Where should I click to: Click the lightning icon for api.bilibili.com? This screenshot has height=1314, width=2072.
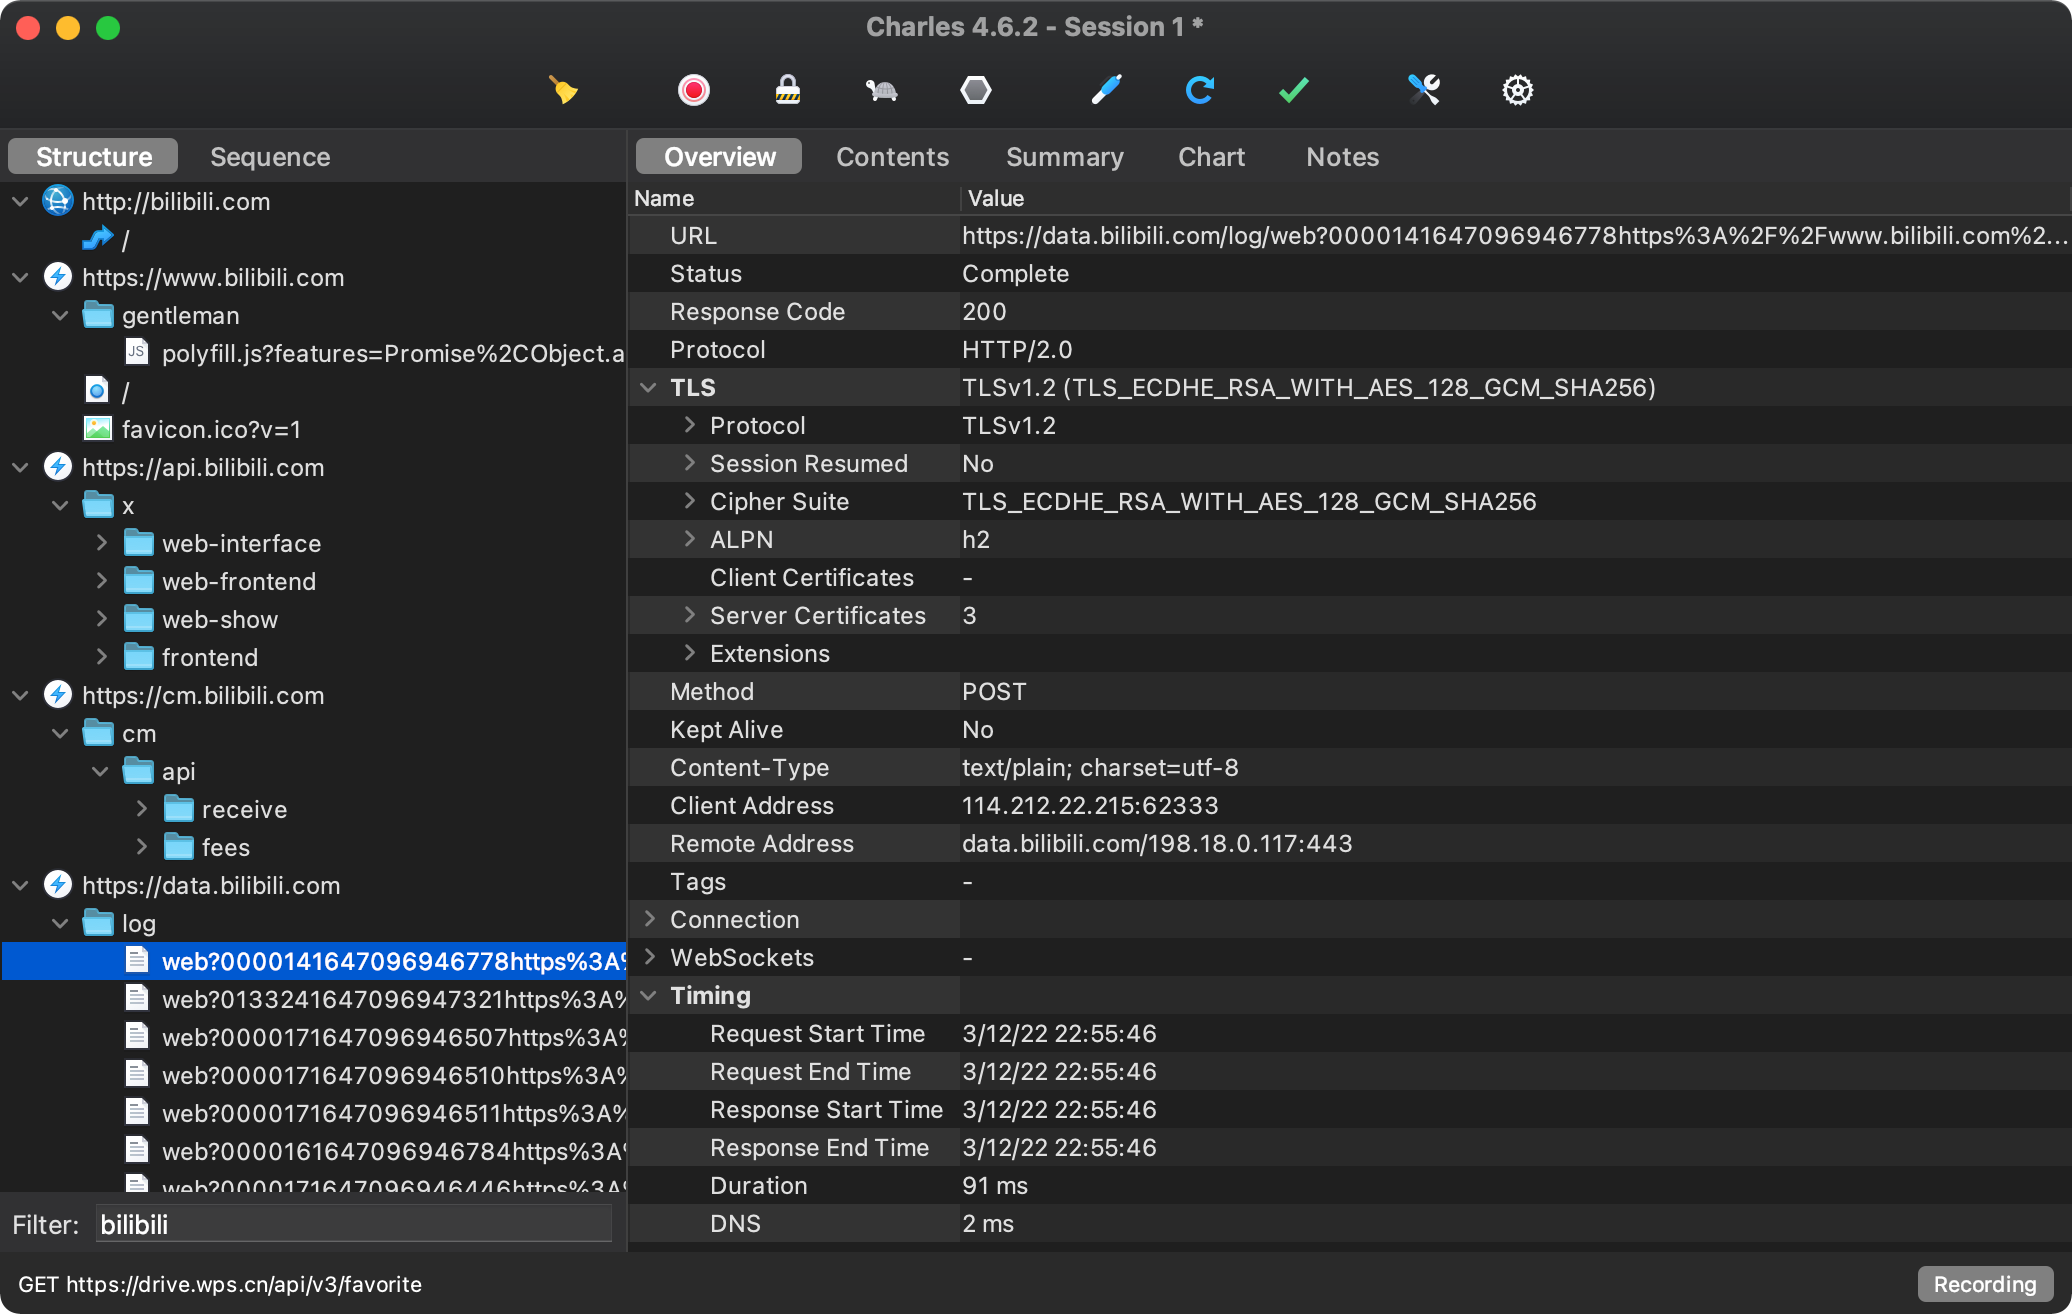(x=58, y=467)
